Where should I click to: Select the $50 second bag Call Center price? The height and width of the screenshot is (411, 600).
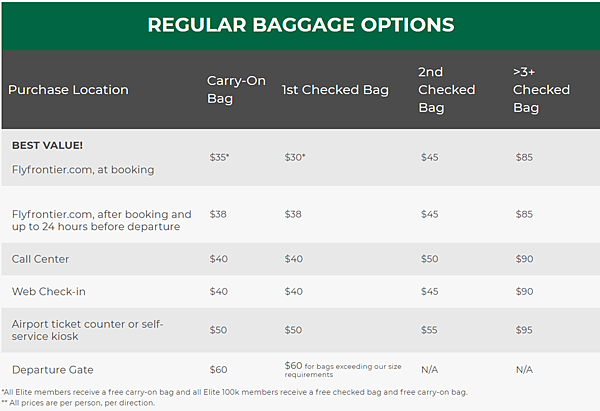(430, 259)
